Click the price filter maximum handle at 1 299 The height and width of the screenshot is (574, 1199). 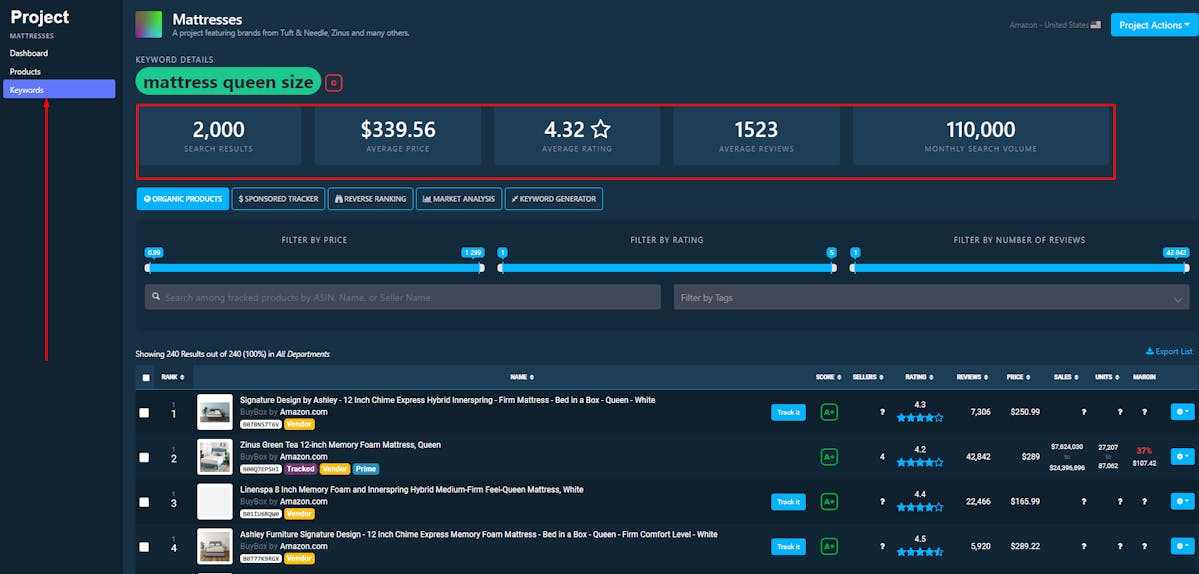pos(481,268)
